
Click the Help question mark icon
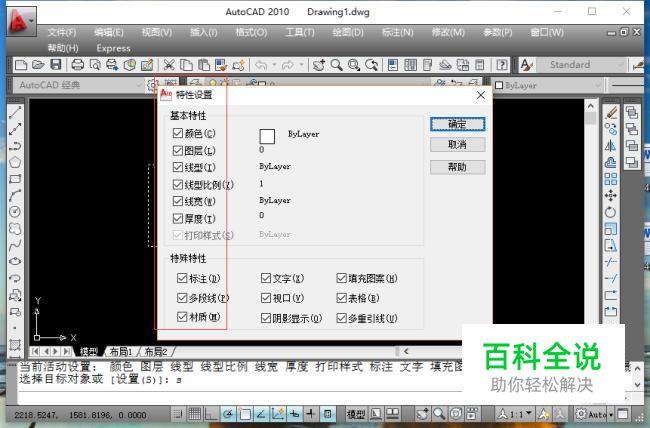(x=502, y=65)
